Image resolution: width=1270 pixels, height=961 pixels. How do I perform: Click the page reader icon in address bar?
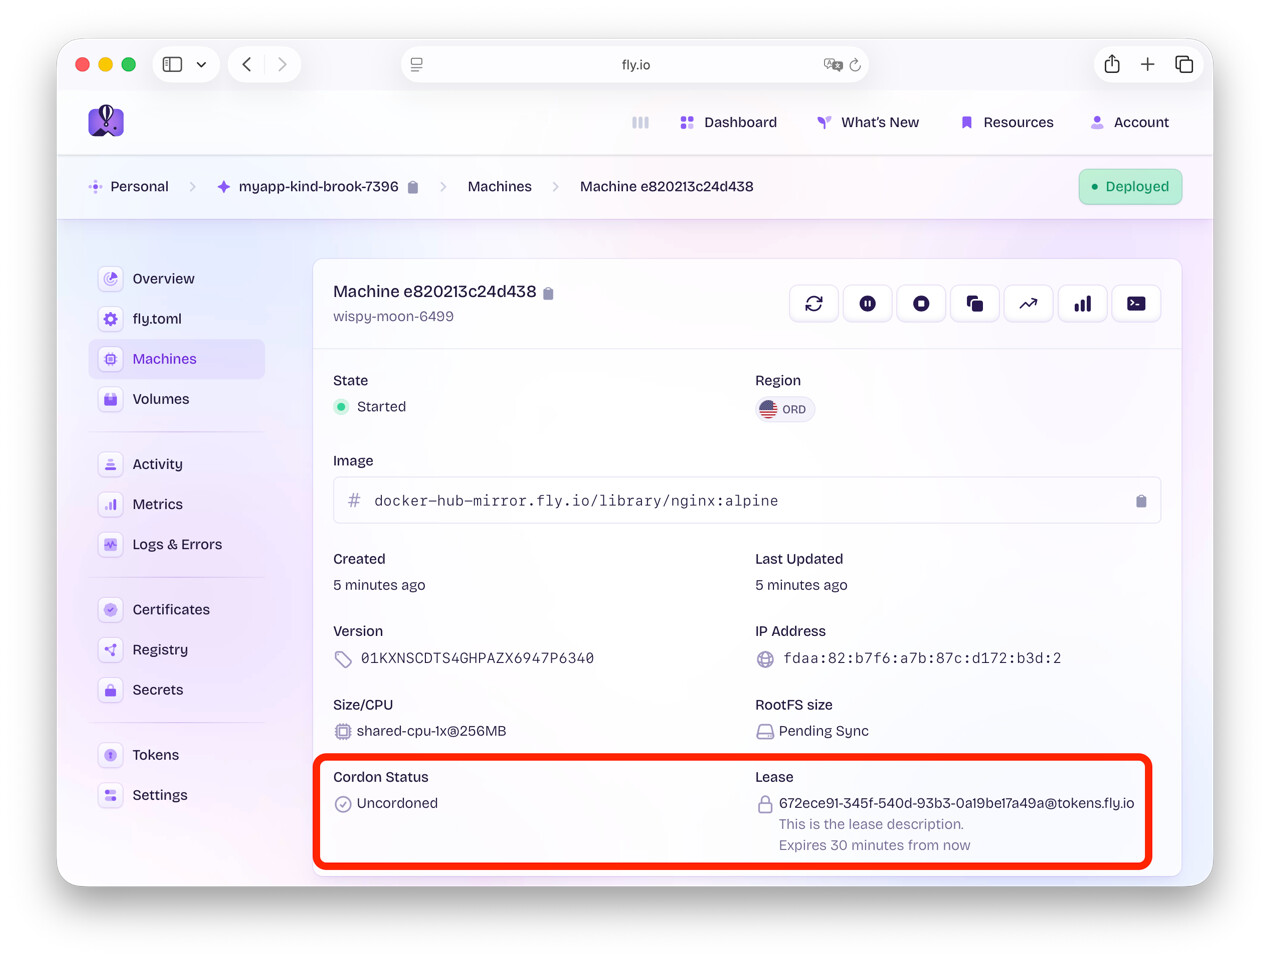point(417,65)
